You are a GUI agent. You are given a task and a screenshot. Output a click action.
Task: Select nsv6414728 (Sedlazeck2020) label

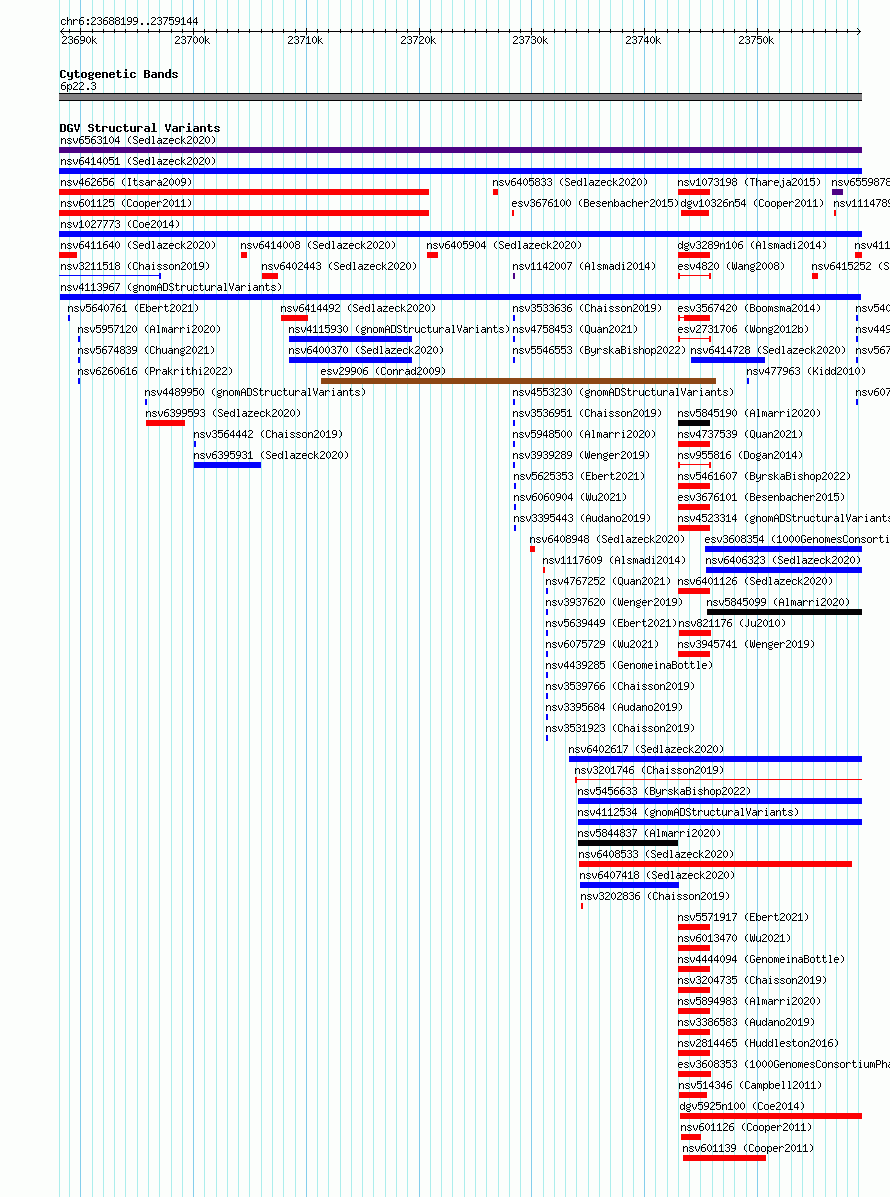(769, 350)
